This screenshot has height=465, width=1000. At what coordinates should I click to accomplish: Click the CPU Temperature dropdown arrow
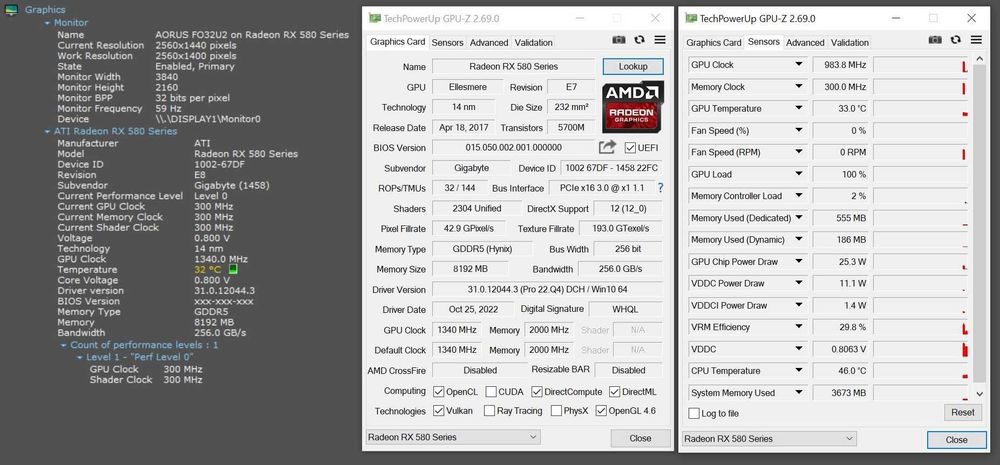[x=798, y=371]
